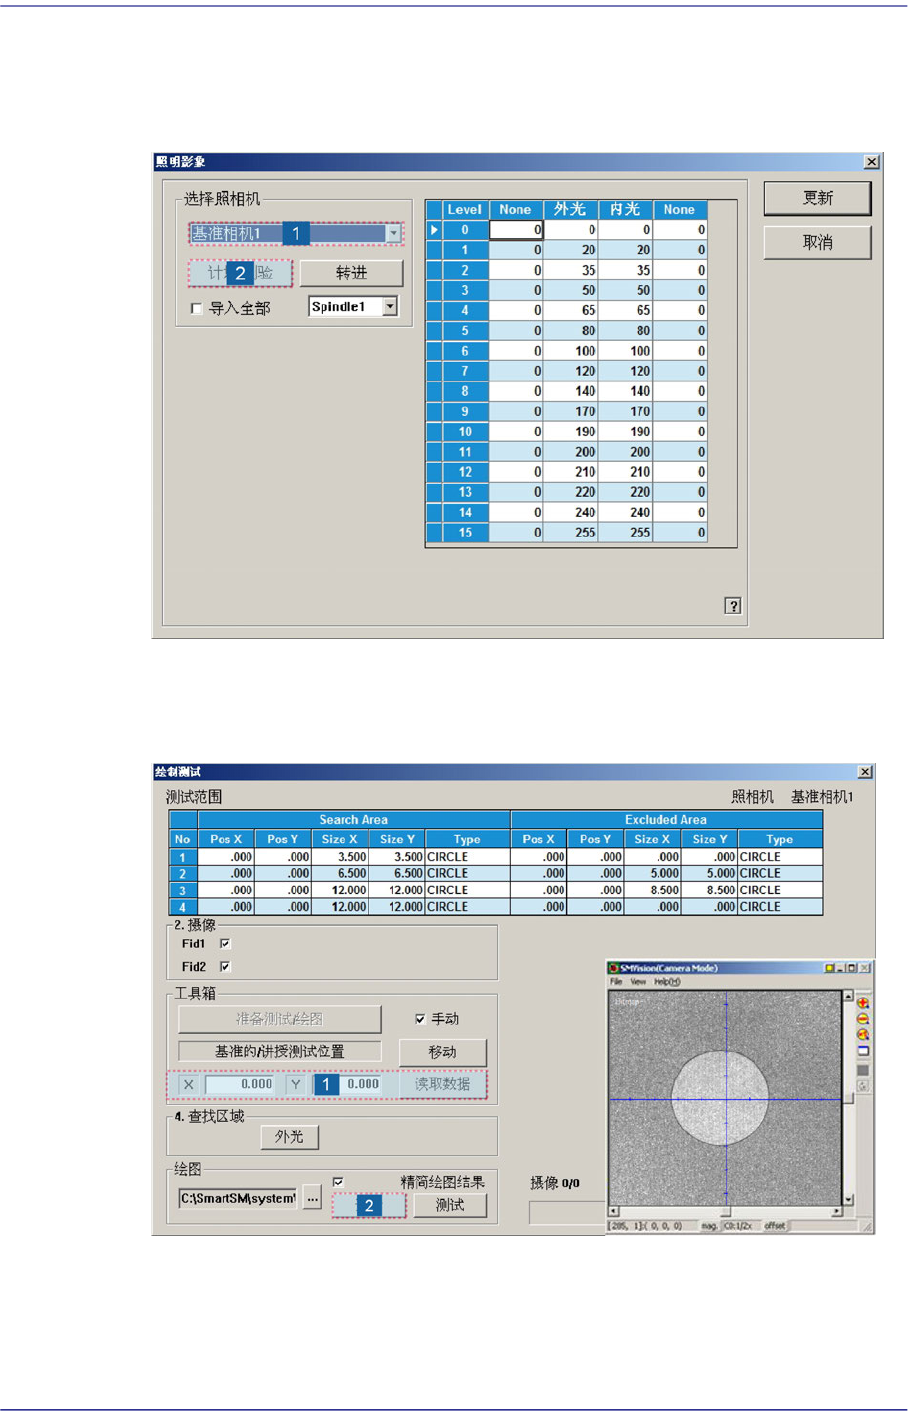Click the 转进 button
This screenshot has width=908, height=1421.
pos(351,273)
